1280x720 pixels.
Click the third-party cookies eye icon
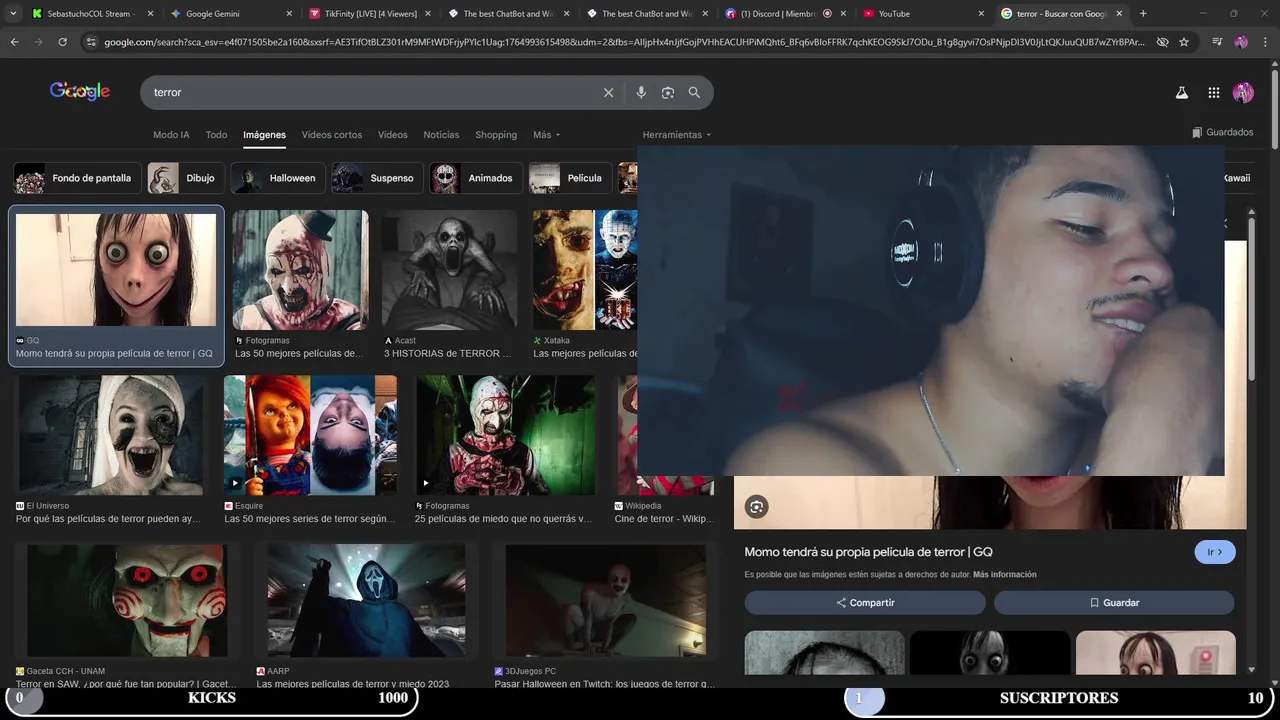click(x=1162, y=42)
